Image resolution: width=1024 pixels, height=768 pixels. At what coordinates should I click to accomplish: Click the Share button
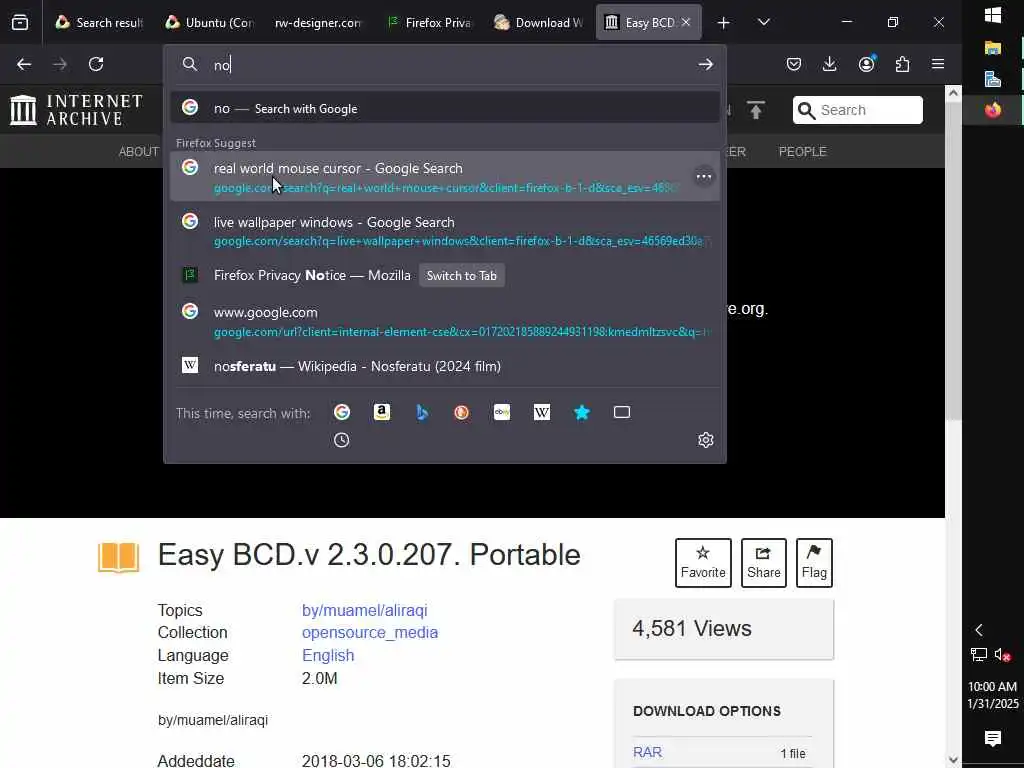(x=763, y=562)
